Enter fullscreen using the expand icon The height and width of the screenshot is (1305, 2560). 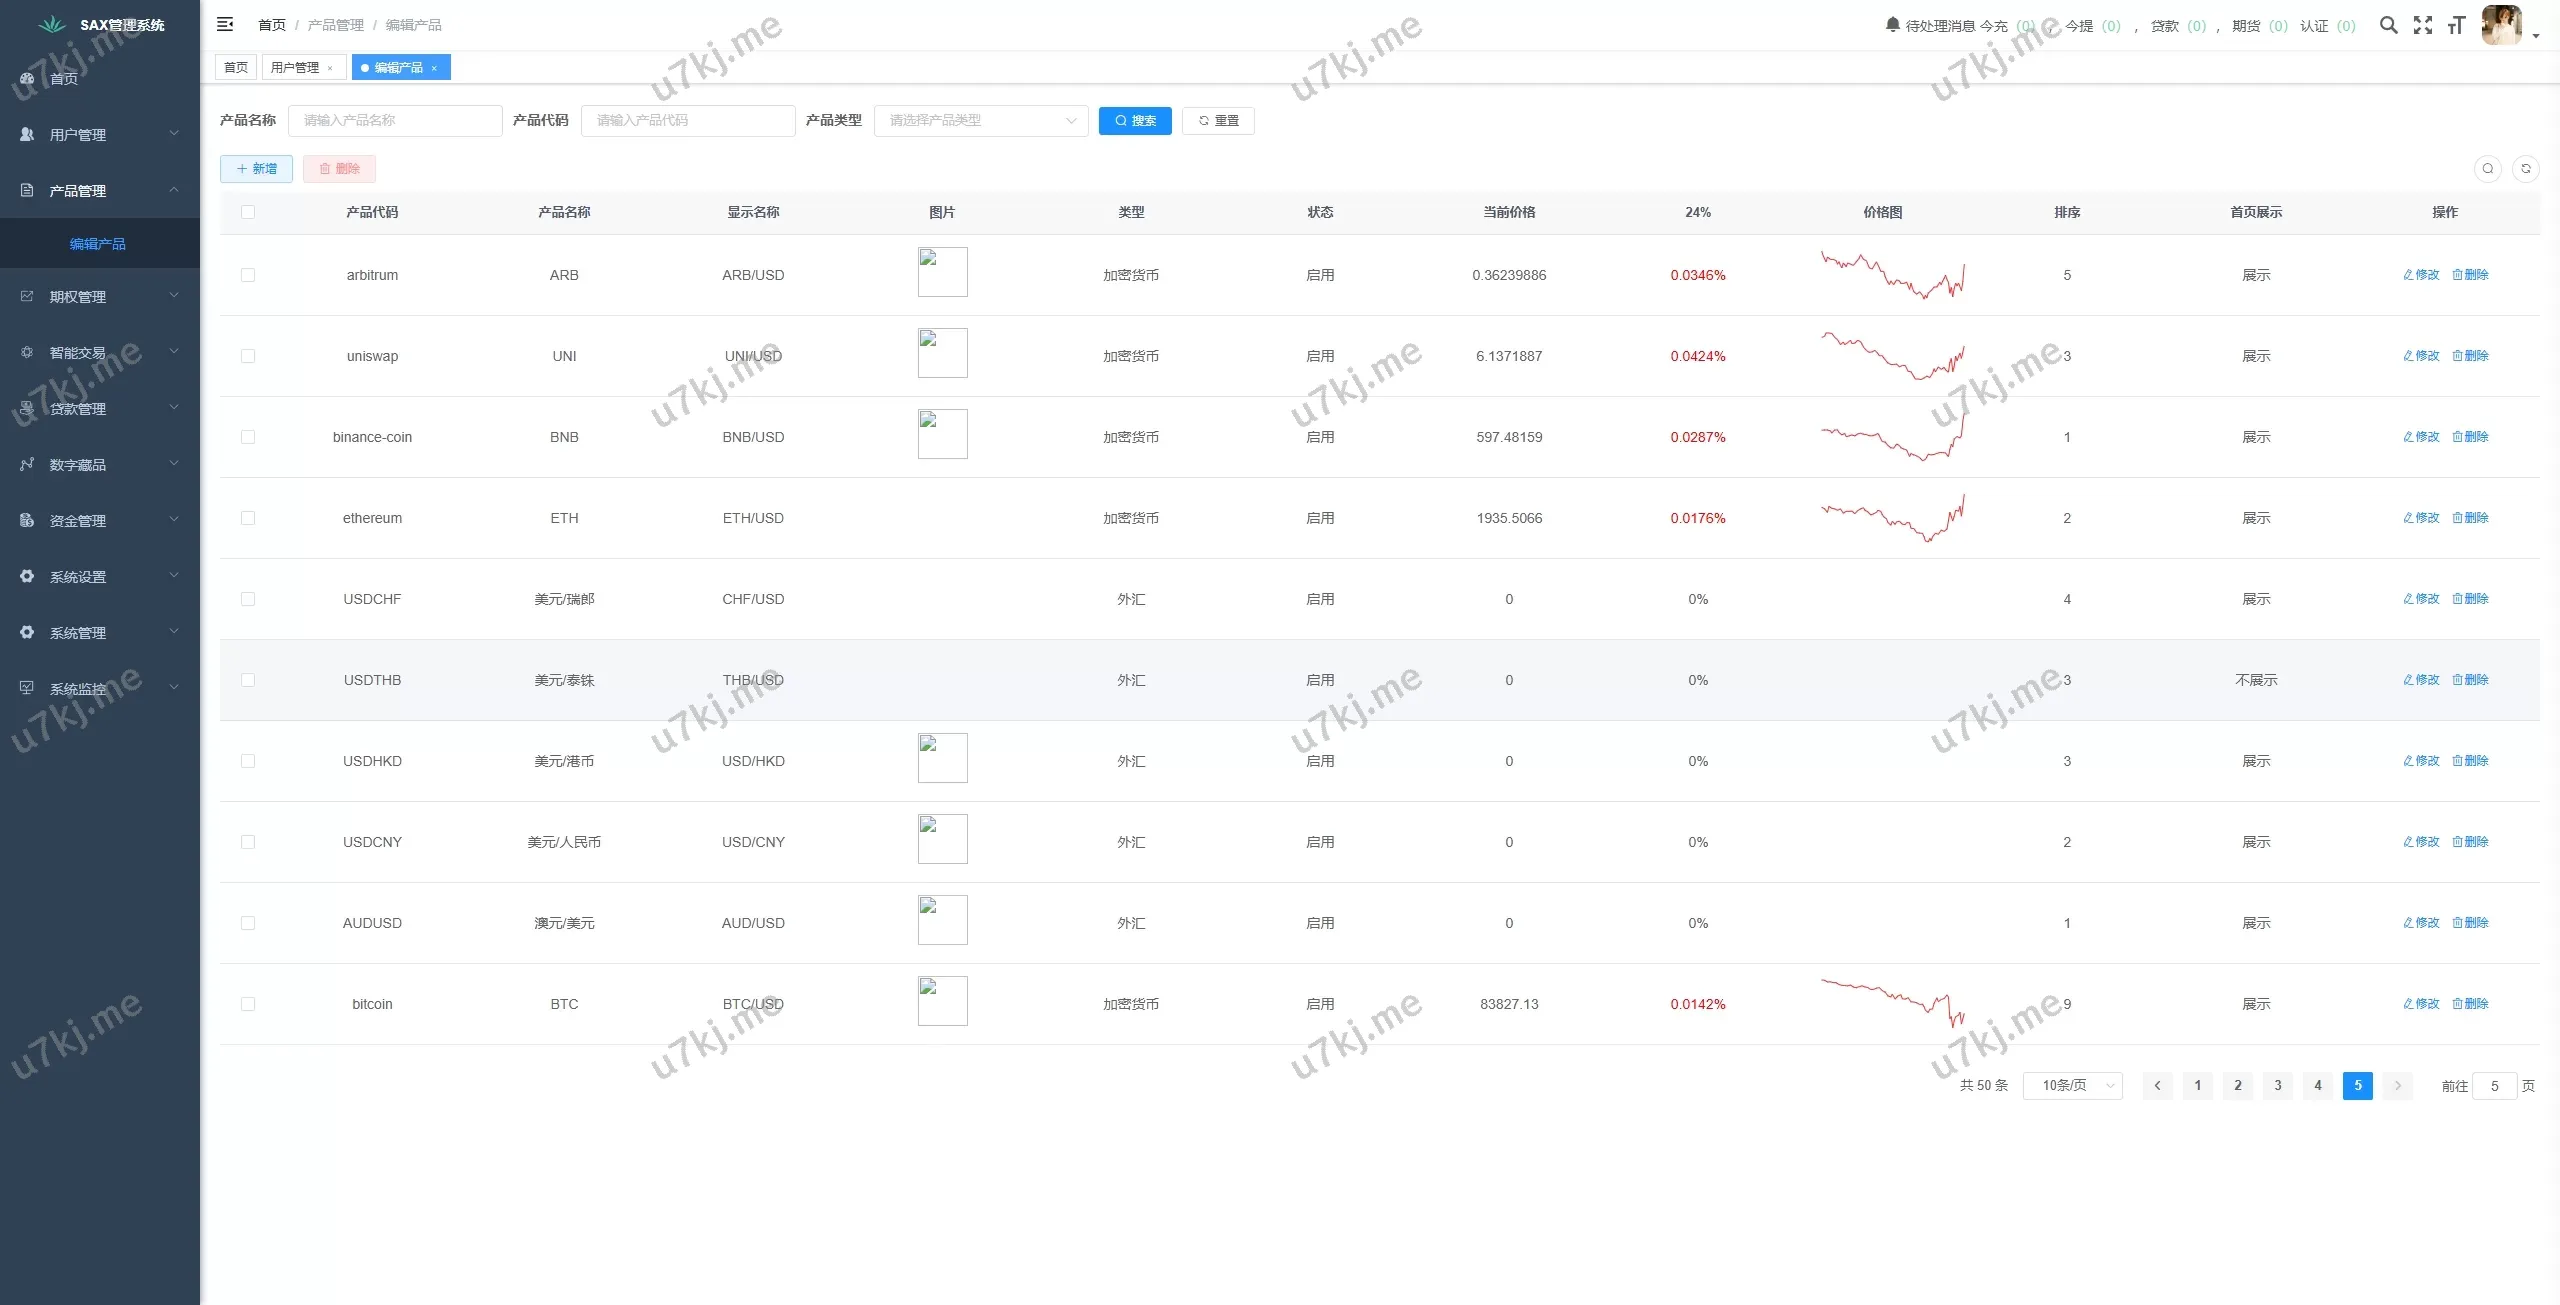coord(2422,25)
